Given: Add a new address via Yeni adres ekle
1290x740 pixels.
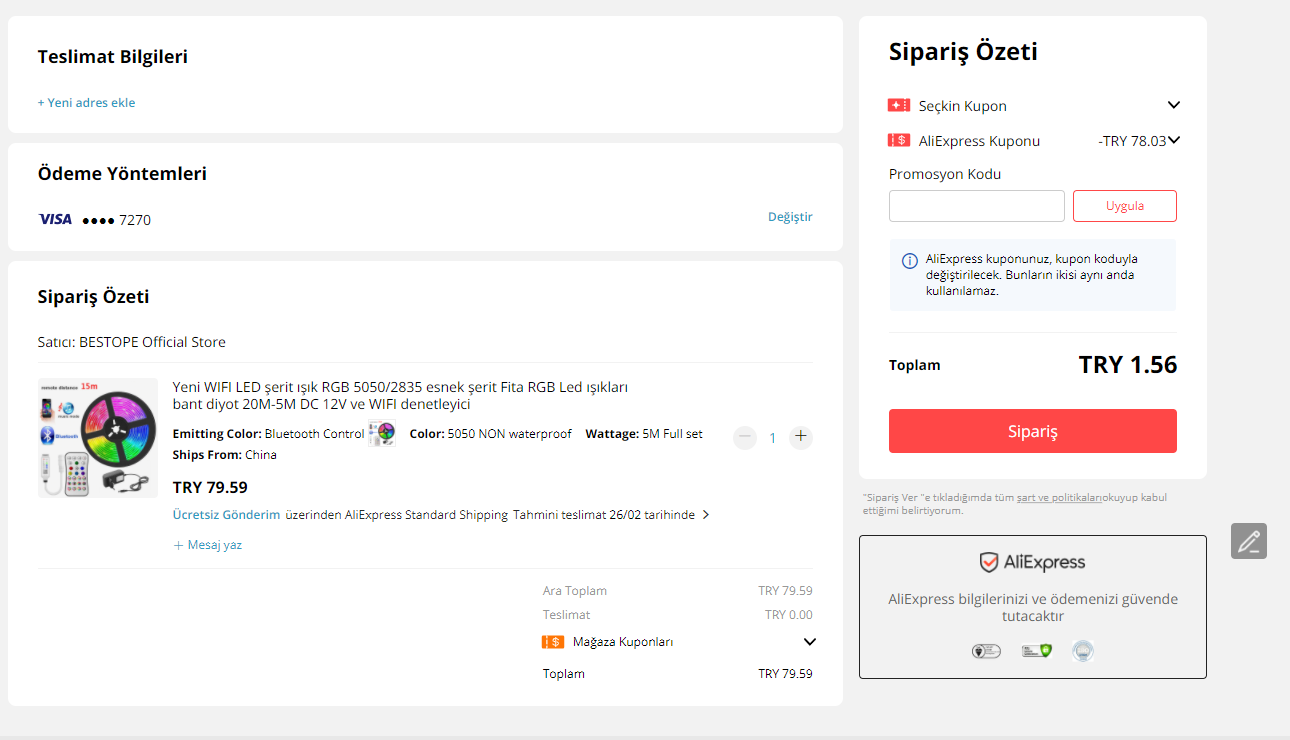Looking at the screenshot, I should click(x=86, y=103).
